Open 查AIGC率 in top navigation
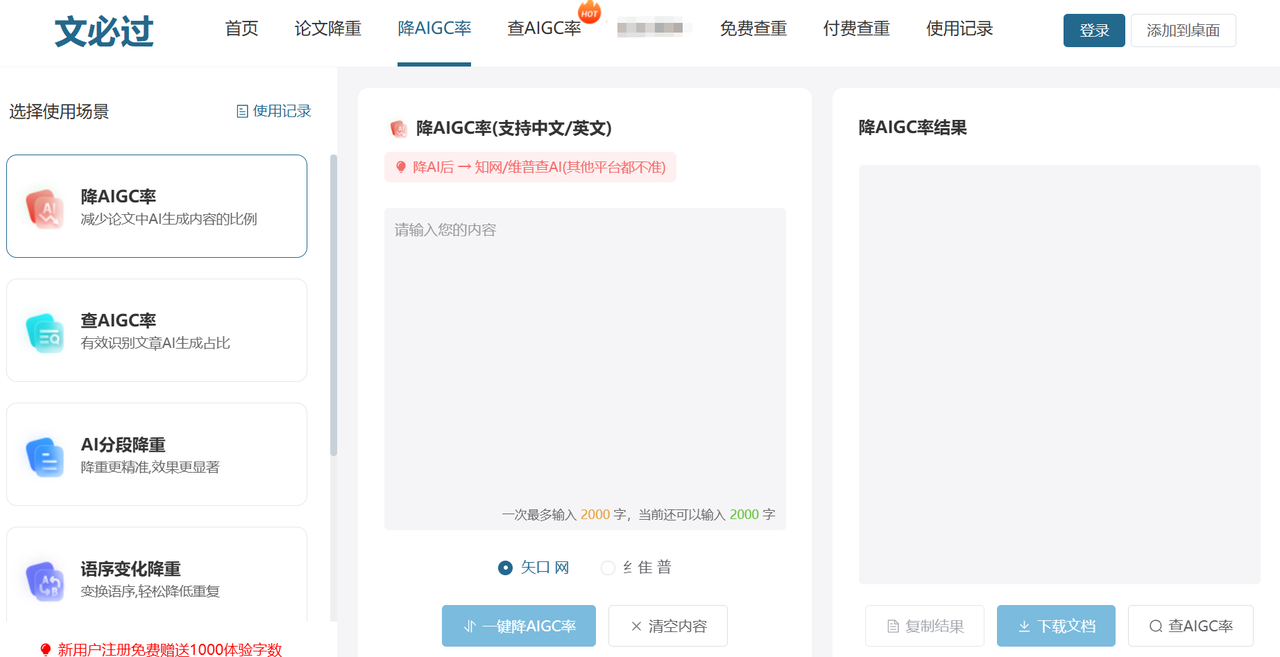 click(544, 29)
